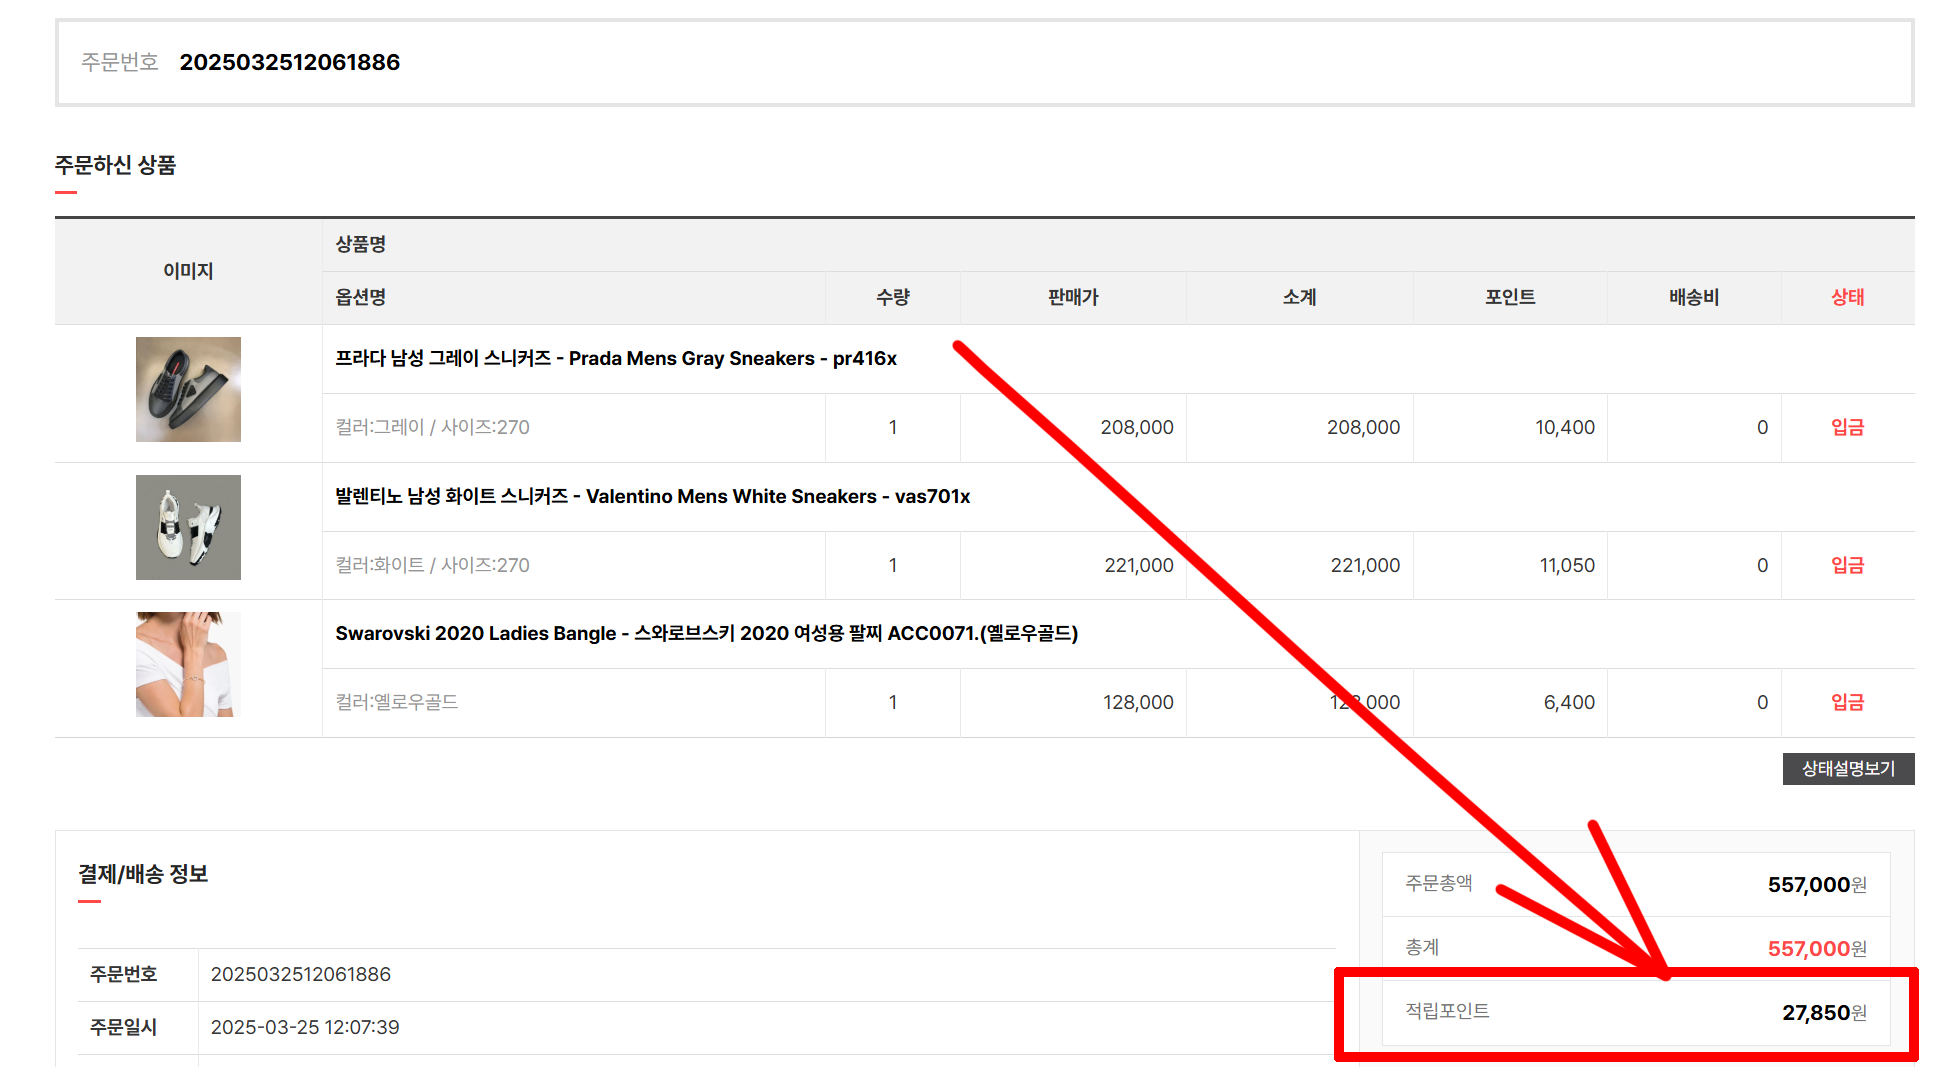
Task: Click the 컬러:옐로우골드 option text
Action: coord(396,702)
